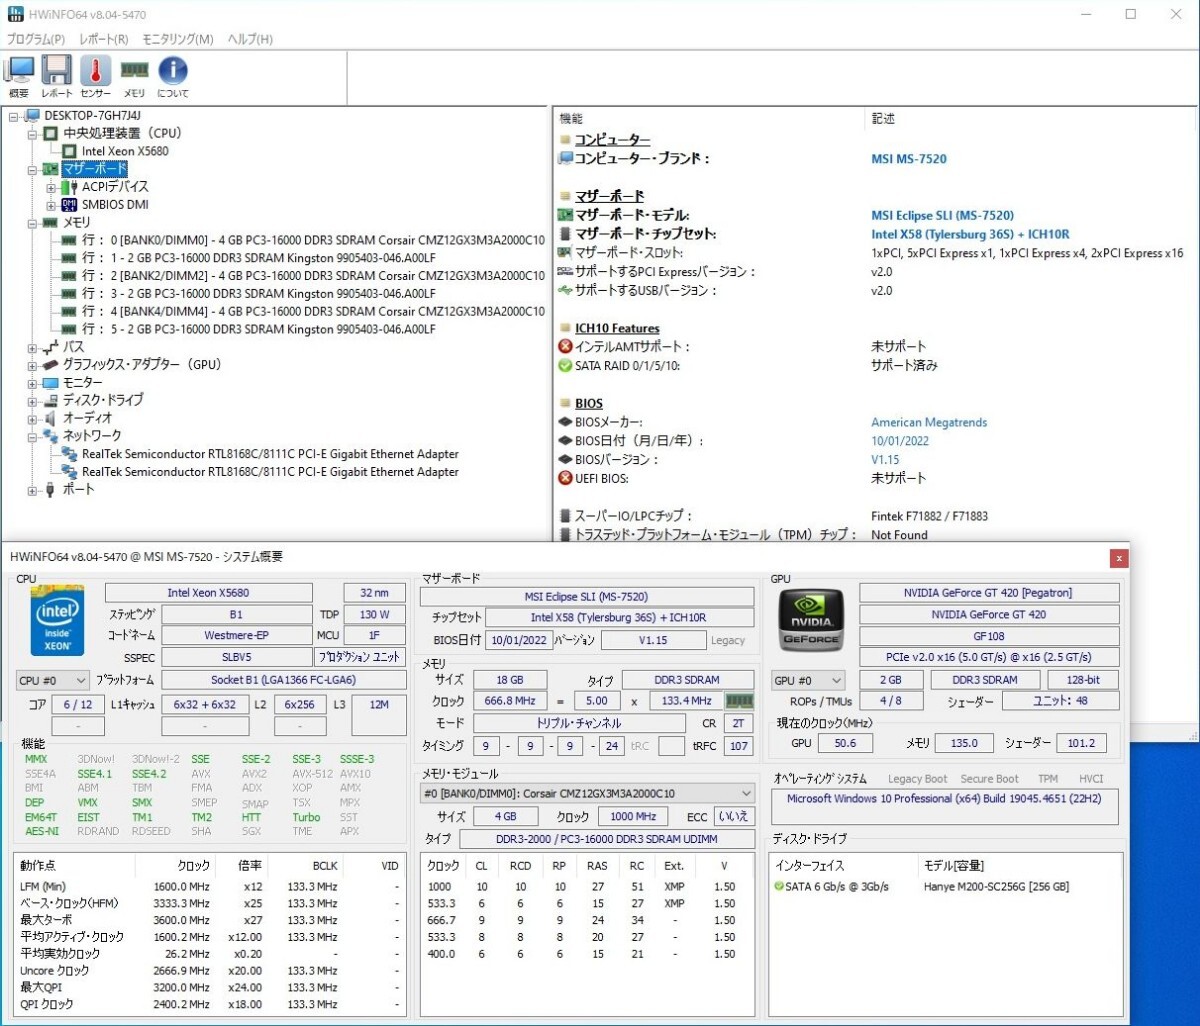Viewport: 1200px width, 1026px height.
Task: Expand the グラフィックス・アダプター (GPU) node
Action: [33, 365]
